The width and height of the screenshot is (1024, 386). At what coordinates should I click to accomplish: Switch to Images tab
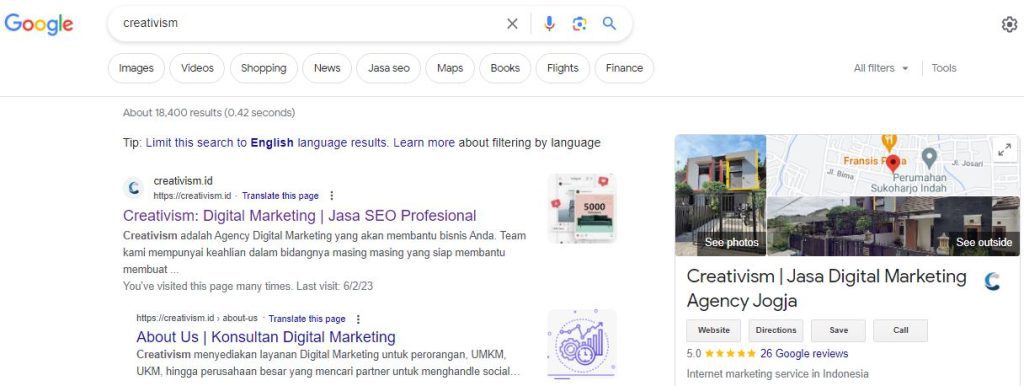click(136, 68)
